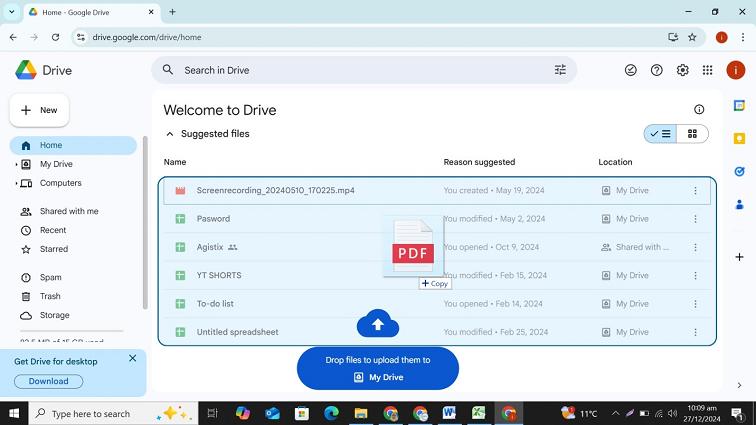Click the New button
This screenshot has width=756, height=425.
coord(39,110)
